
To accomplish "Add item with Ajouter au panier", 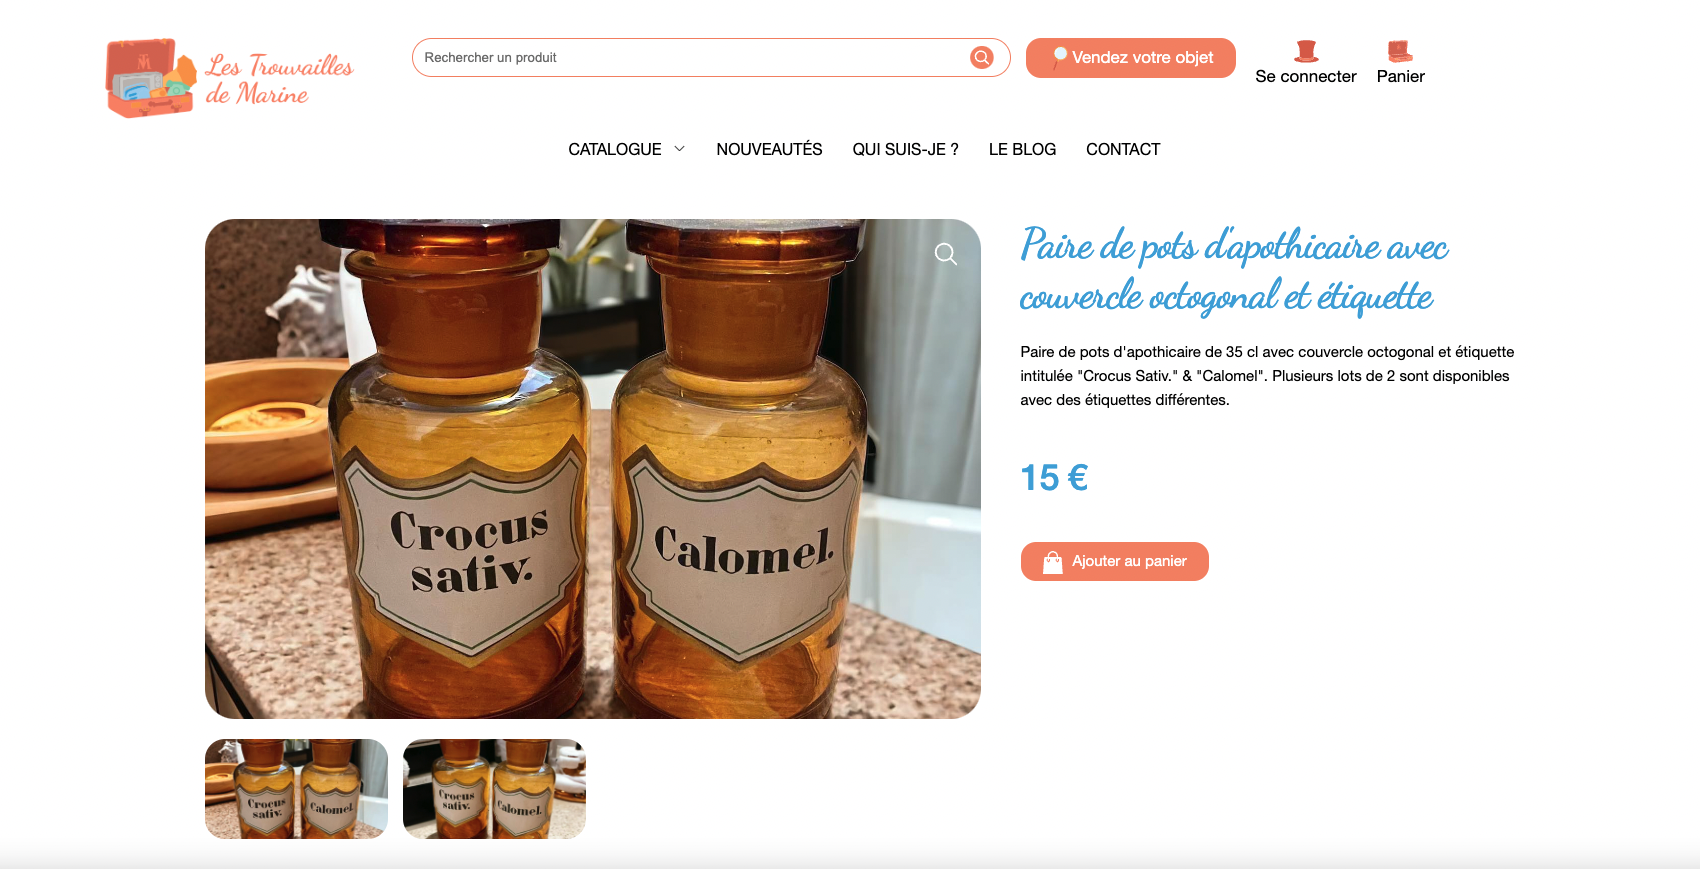I will [x=1115, y=562].
